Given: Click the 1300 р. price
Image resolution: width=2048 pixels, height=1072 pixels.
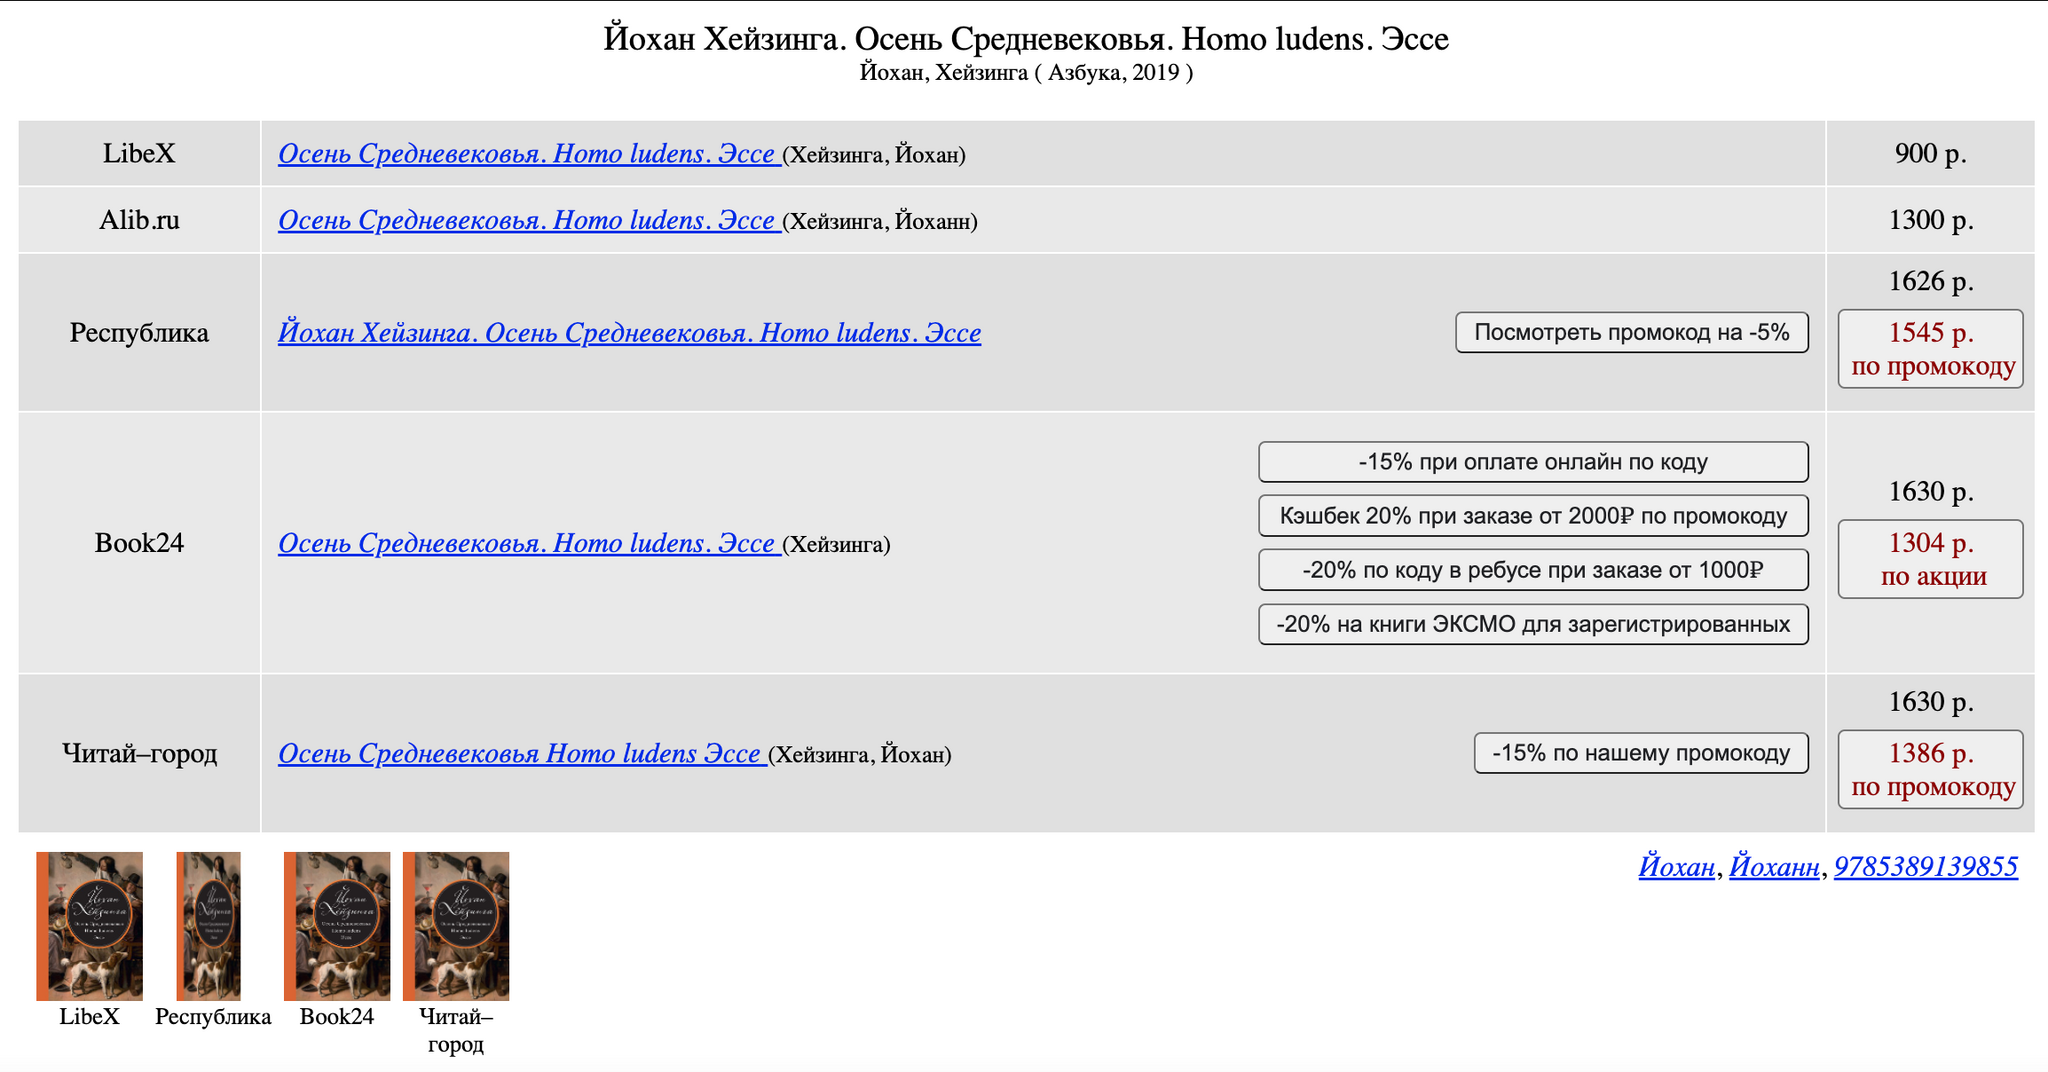Looking at the screenshot, I should point(1931,220).
